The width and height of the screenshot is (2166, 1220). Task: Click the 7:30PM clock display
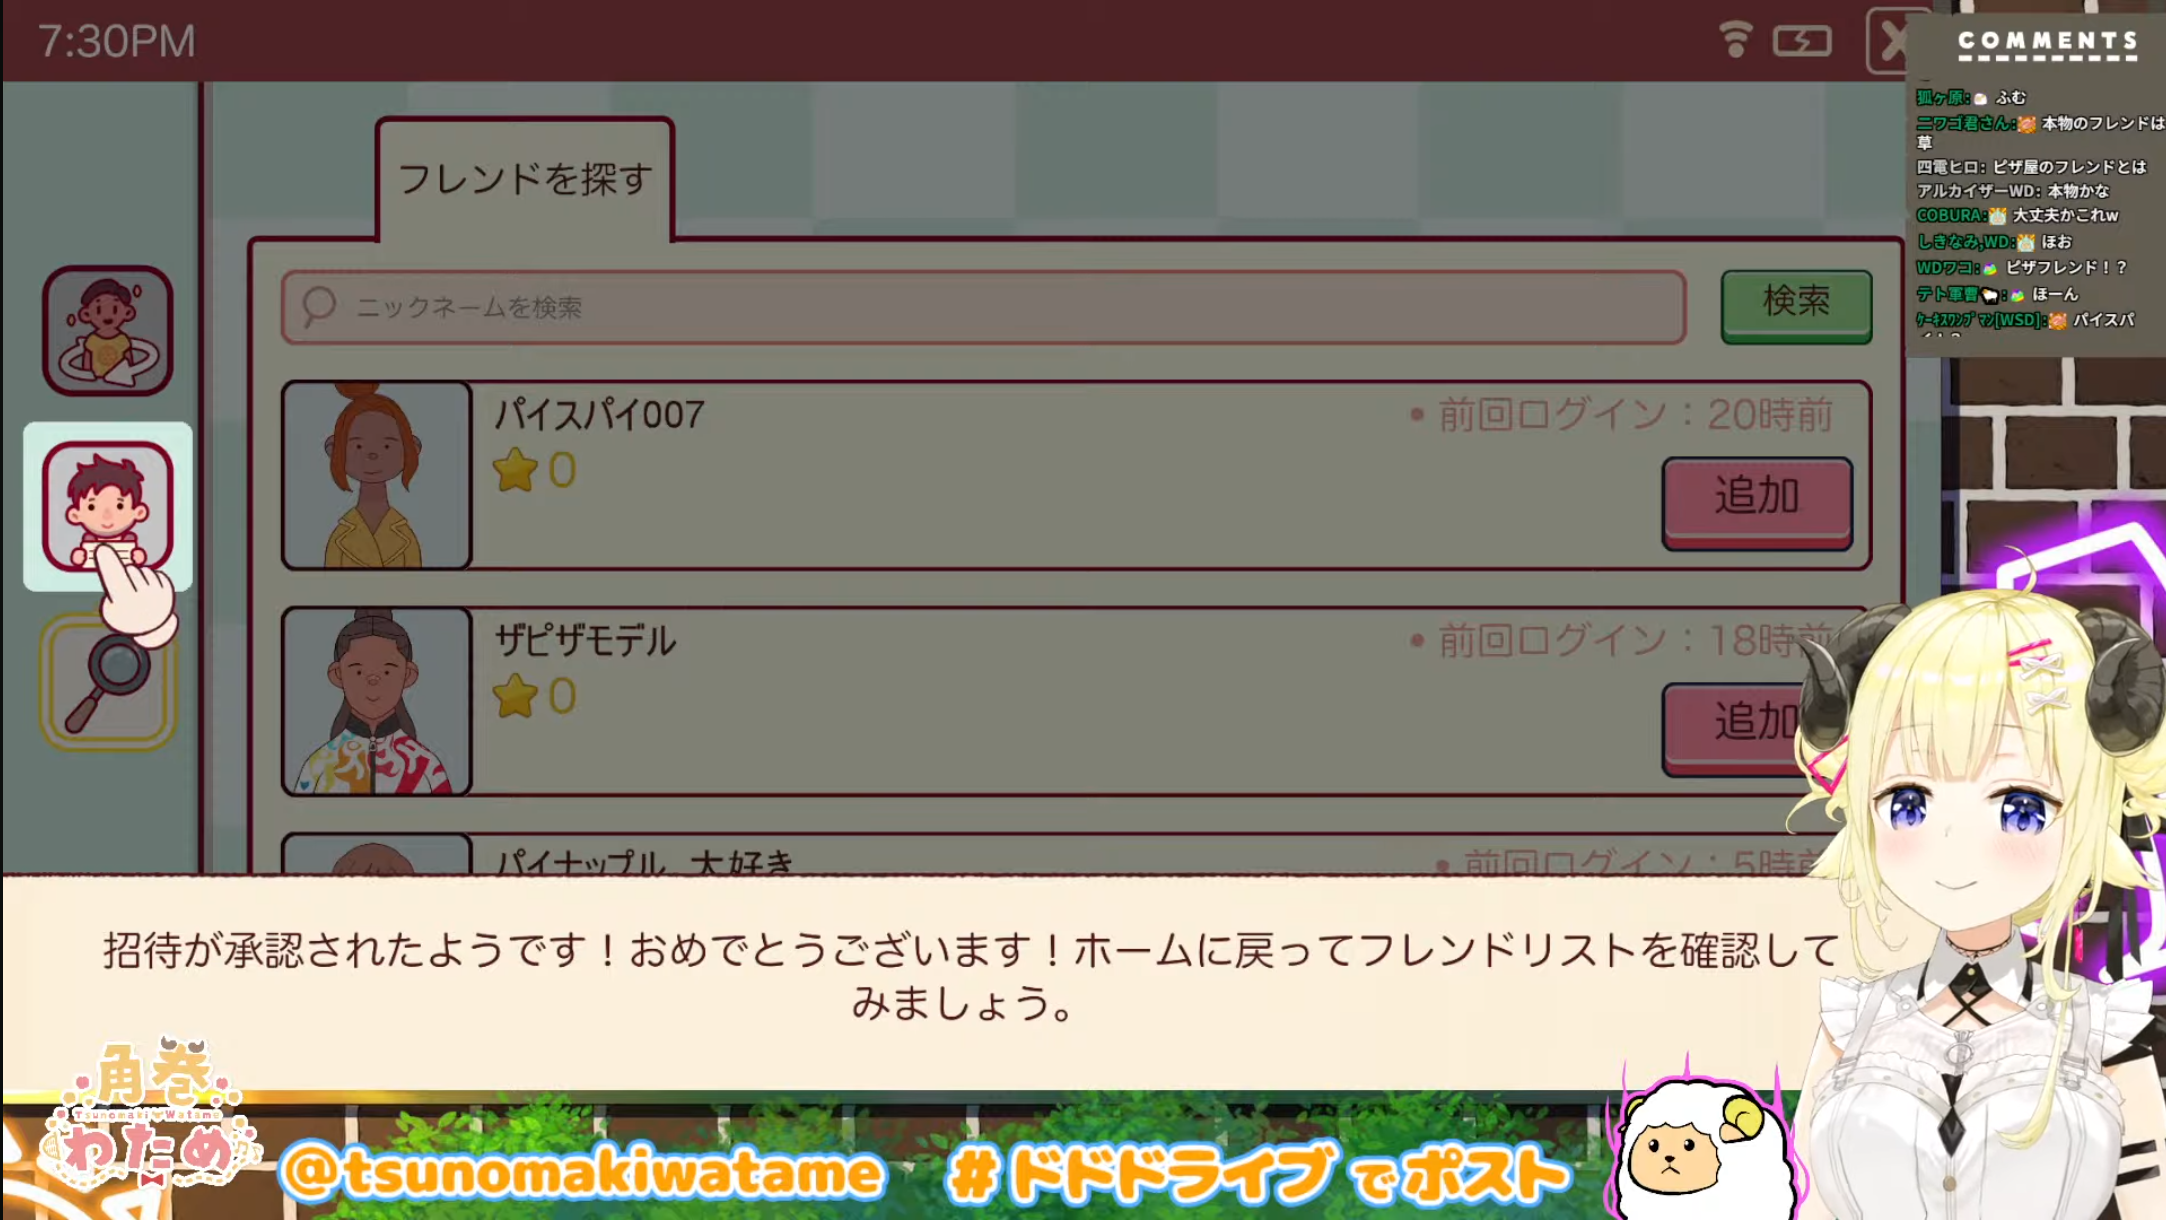coord(117,42)
